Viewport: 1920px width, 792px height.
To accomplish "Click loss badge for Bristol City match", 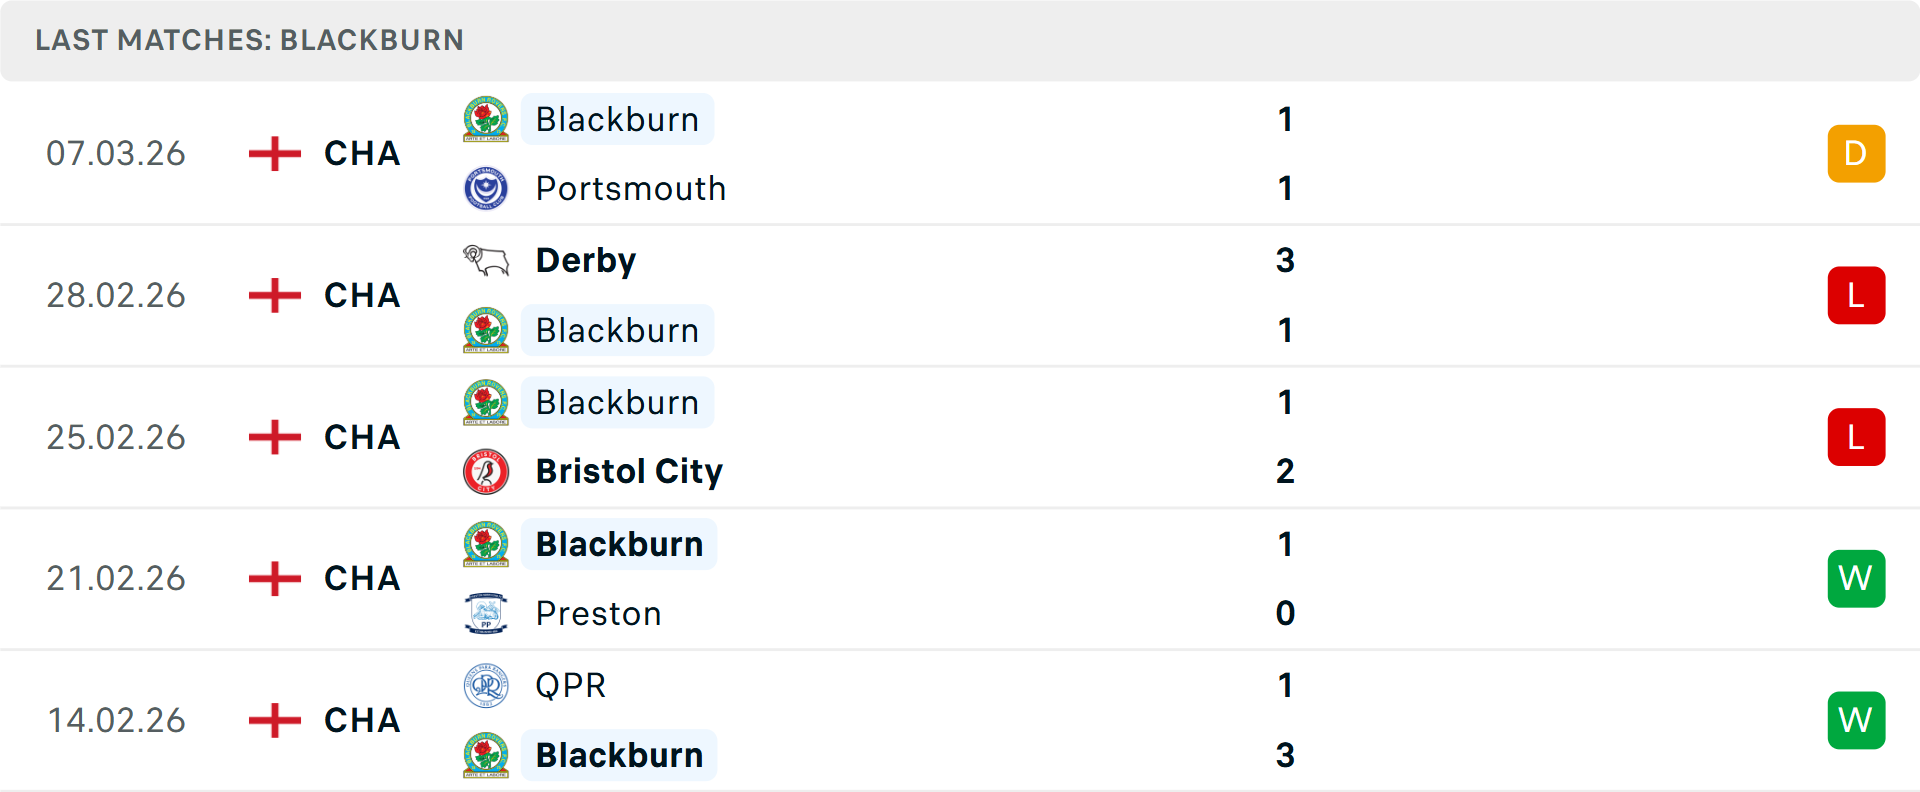I will pyautogui.click(x=1856, y=437).
